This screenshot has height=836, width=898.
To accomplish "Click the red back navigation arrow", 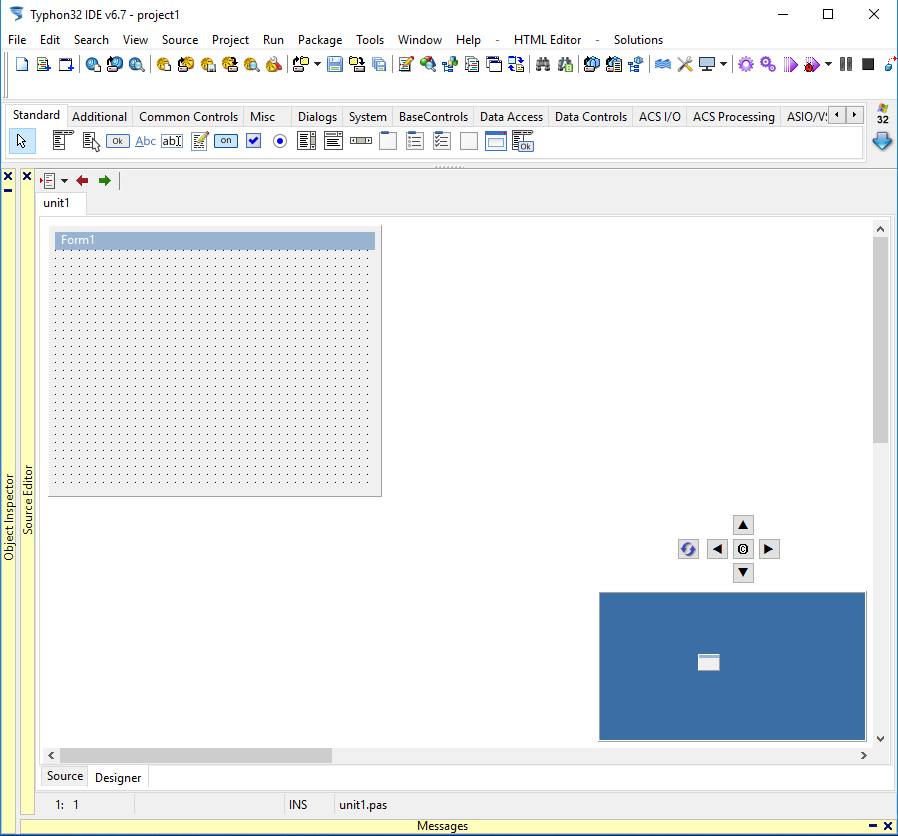I will pos(82,181).
